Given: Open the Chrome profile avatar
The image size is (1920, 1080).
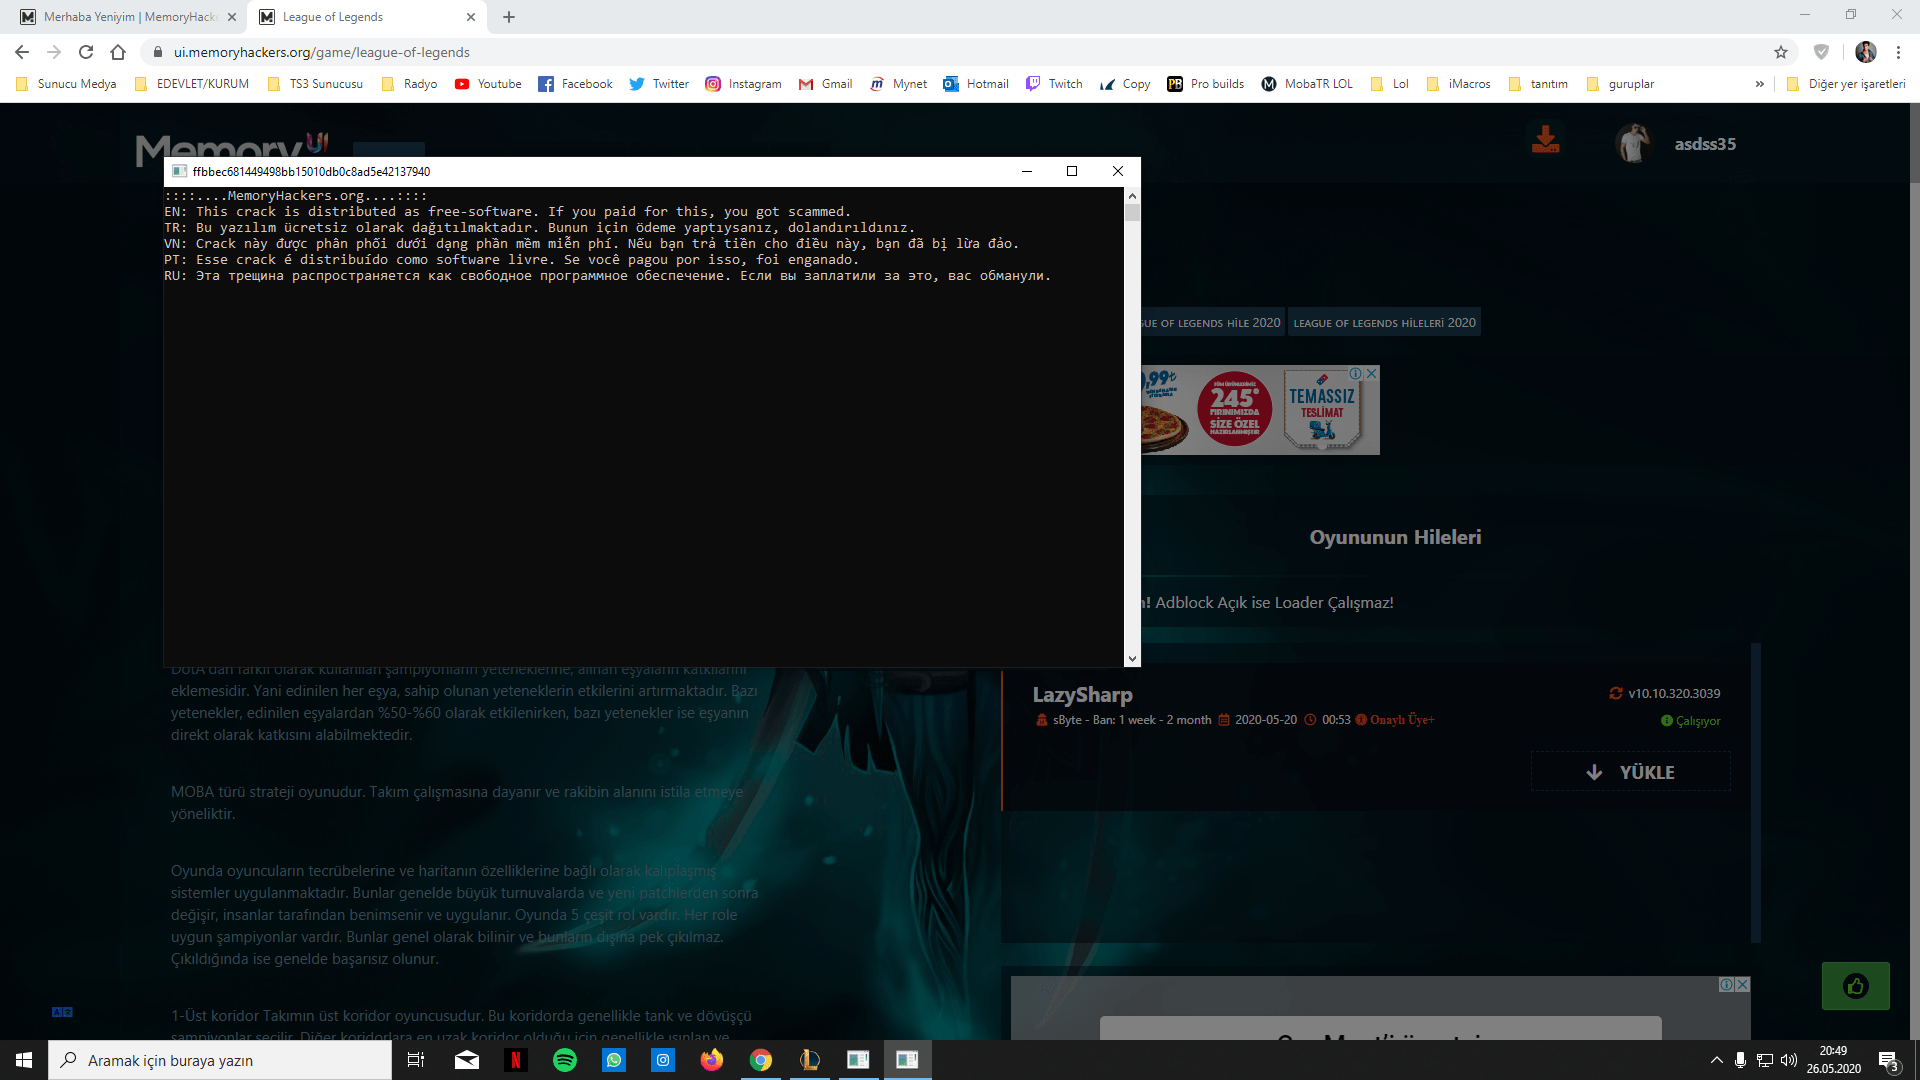Looking at the screenshot, I should 1866,52.
